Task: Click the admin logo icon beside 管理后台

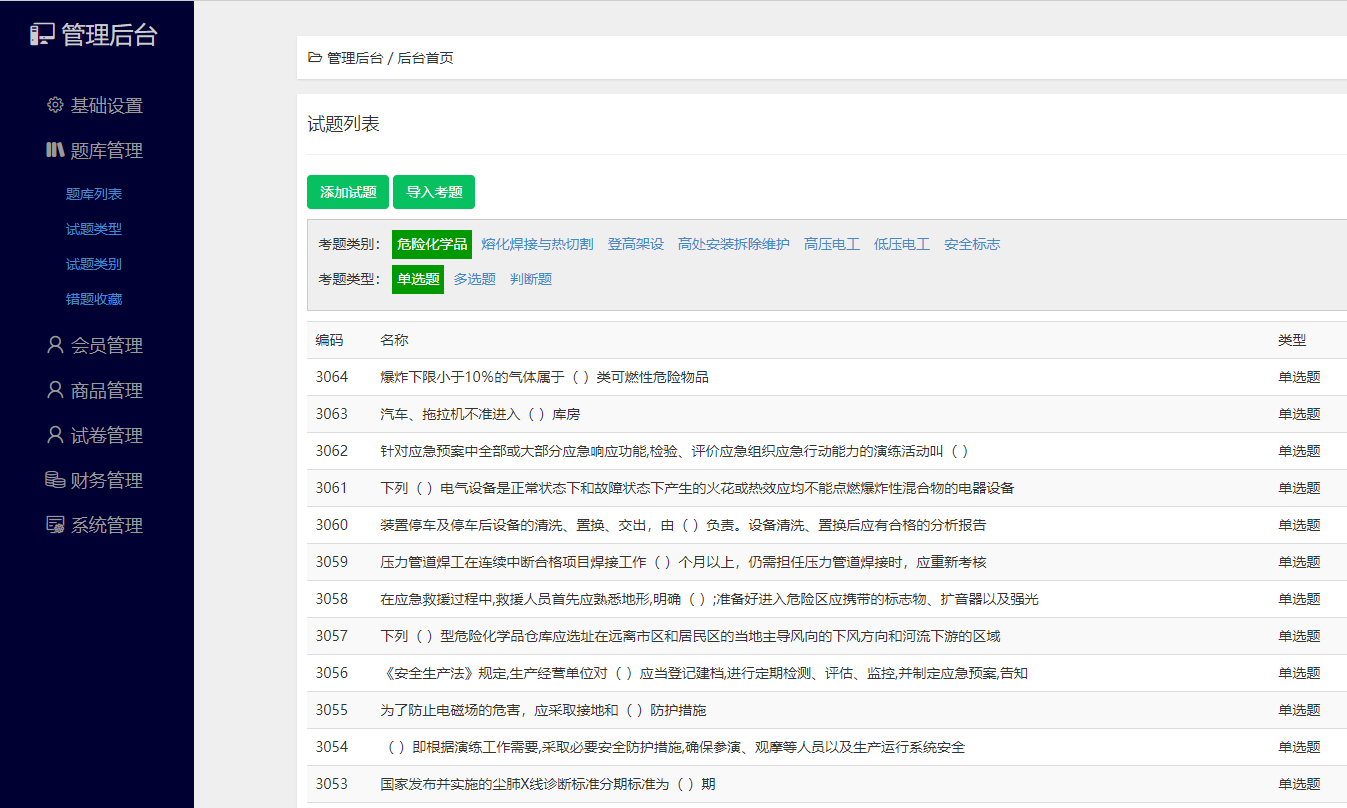Action: [x=41, y=35]
